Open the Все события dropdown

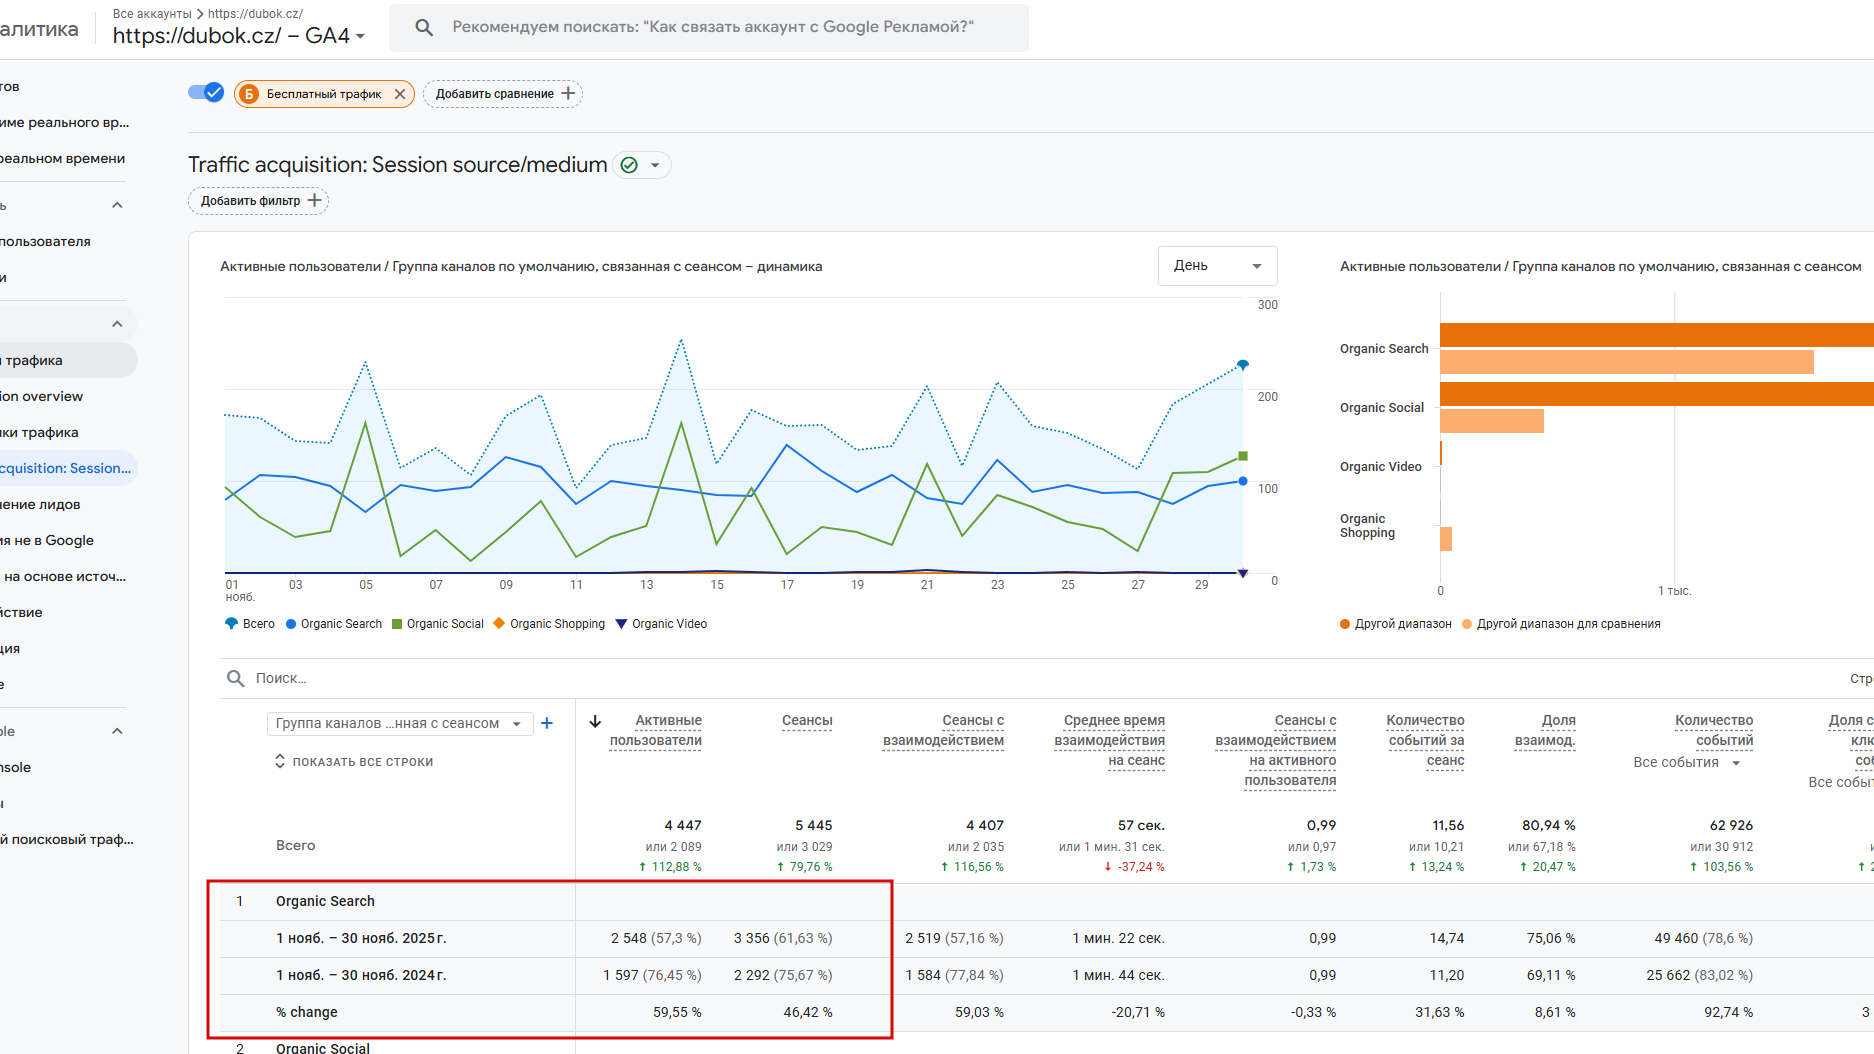coord(1686,762)
